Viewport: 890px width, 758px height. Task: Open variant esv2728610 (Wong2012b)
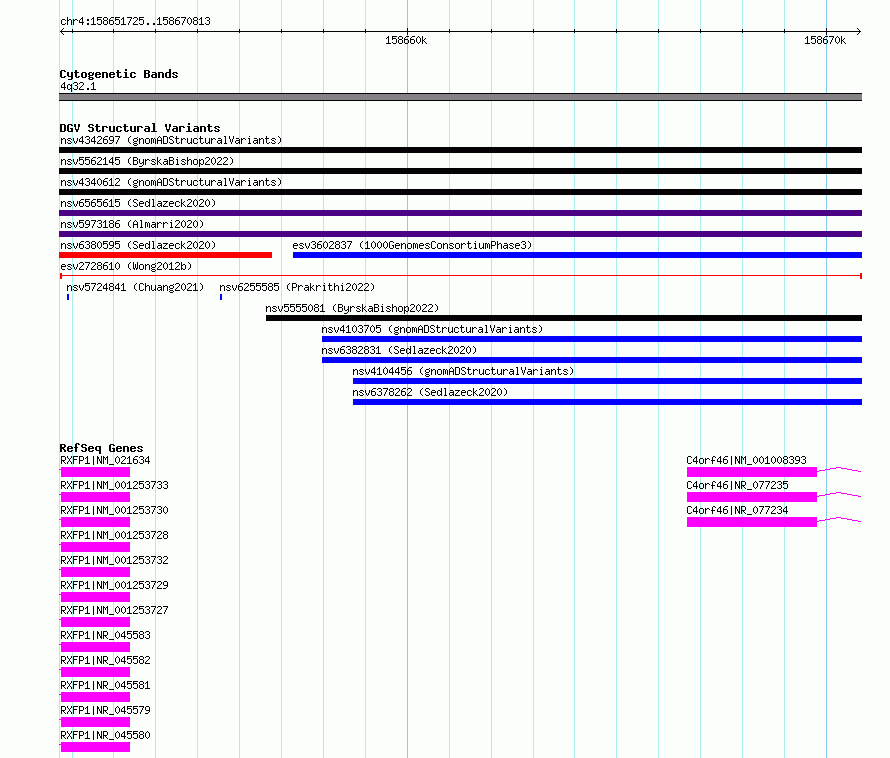coord(126,266)
